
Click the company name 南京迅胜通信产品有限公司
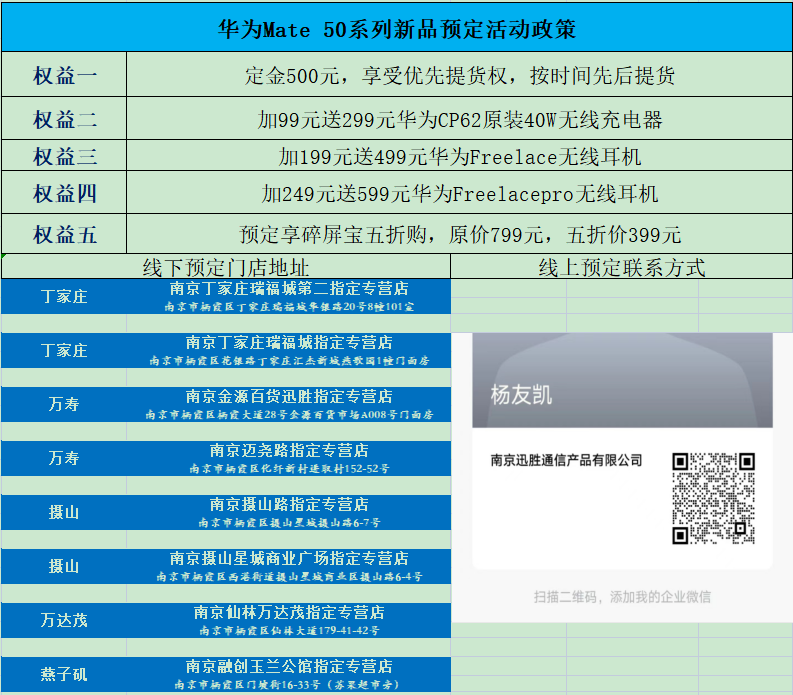coord(566,461)
